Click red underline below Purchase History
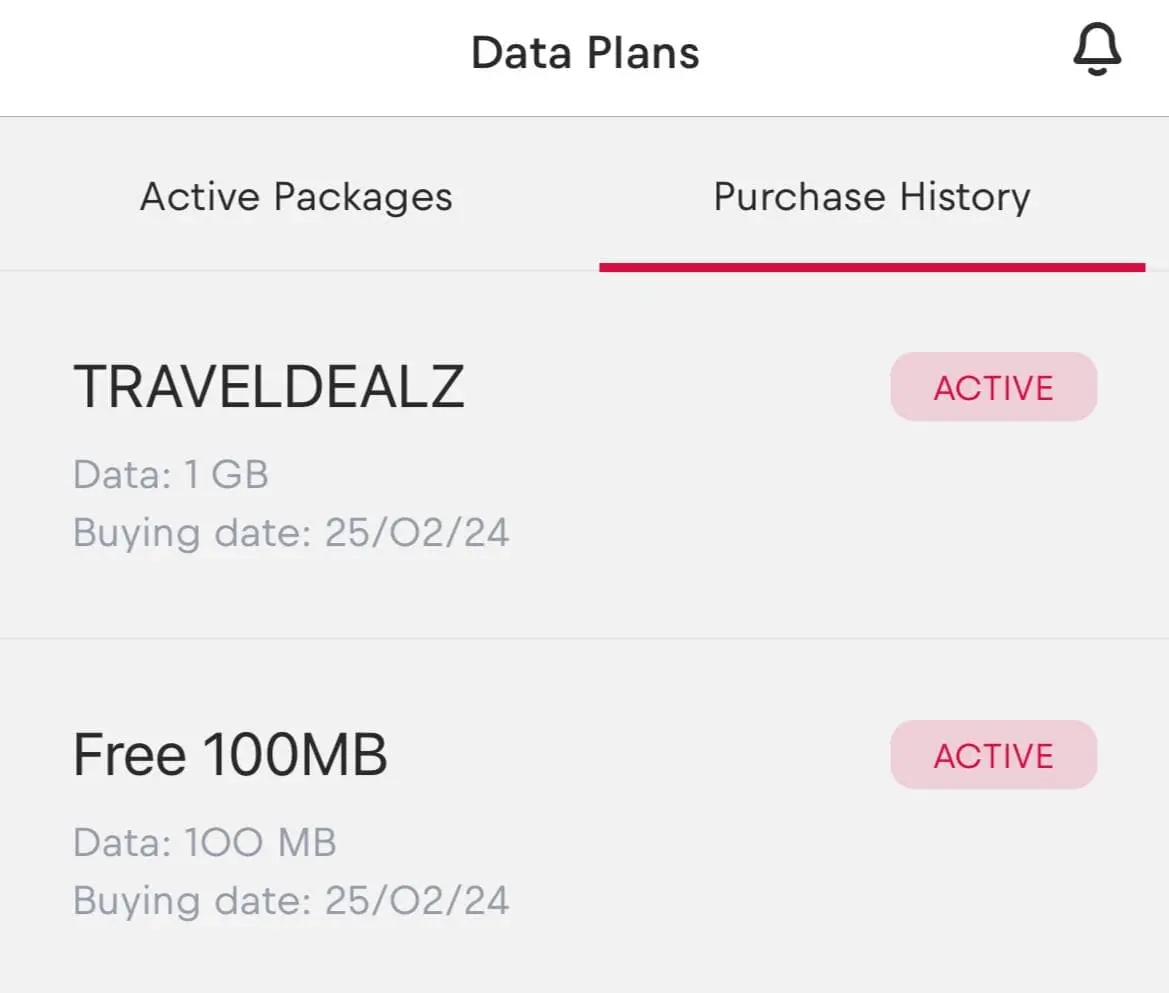 (871, 267)
